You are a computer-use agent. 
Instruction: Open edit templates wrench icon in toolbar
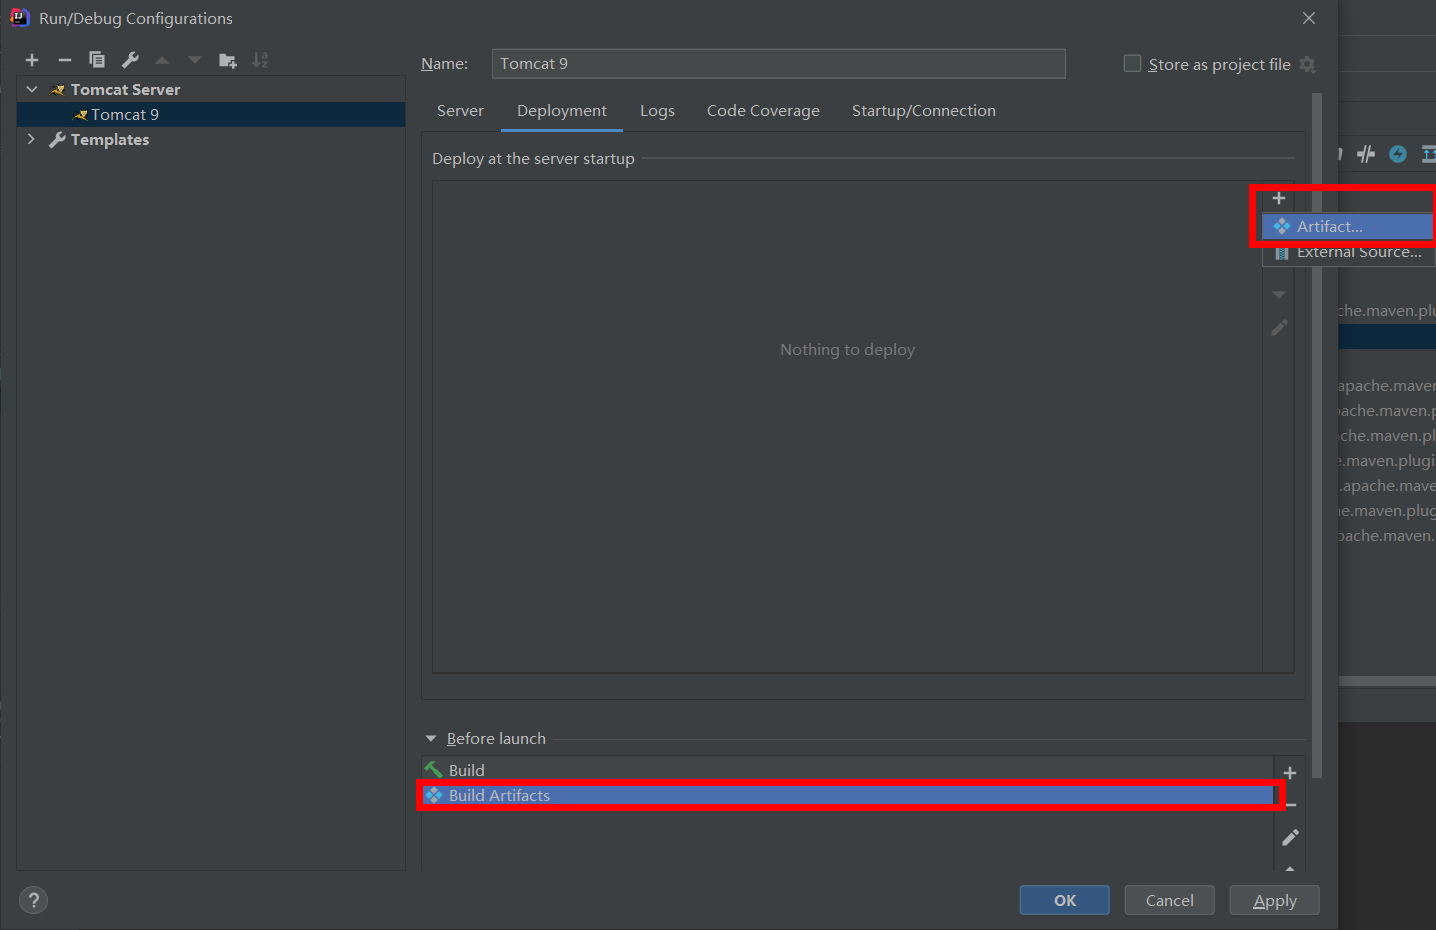(130, 60)
